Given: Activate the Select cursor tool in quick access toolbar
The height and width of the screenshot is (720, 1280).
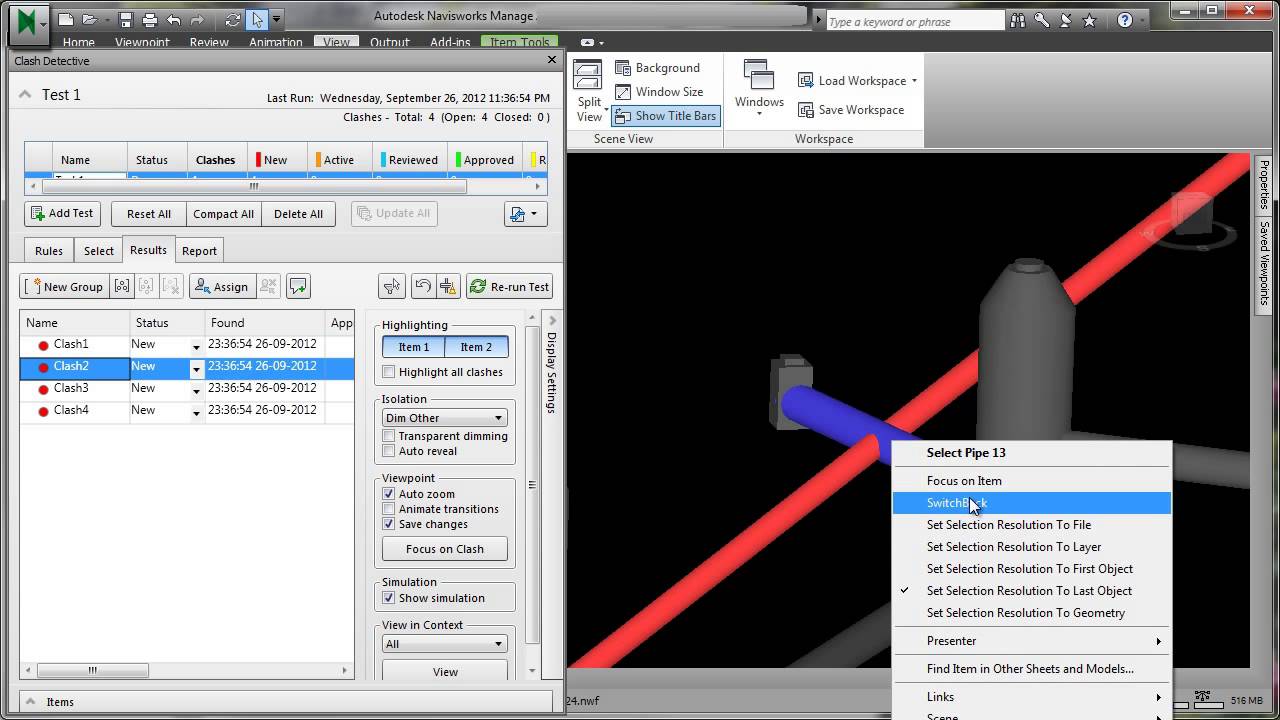Looking at the screenshot, I should [x=257, y=20].
